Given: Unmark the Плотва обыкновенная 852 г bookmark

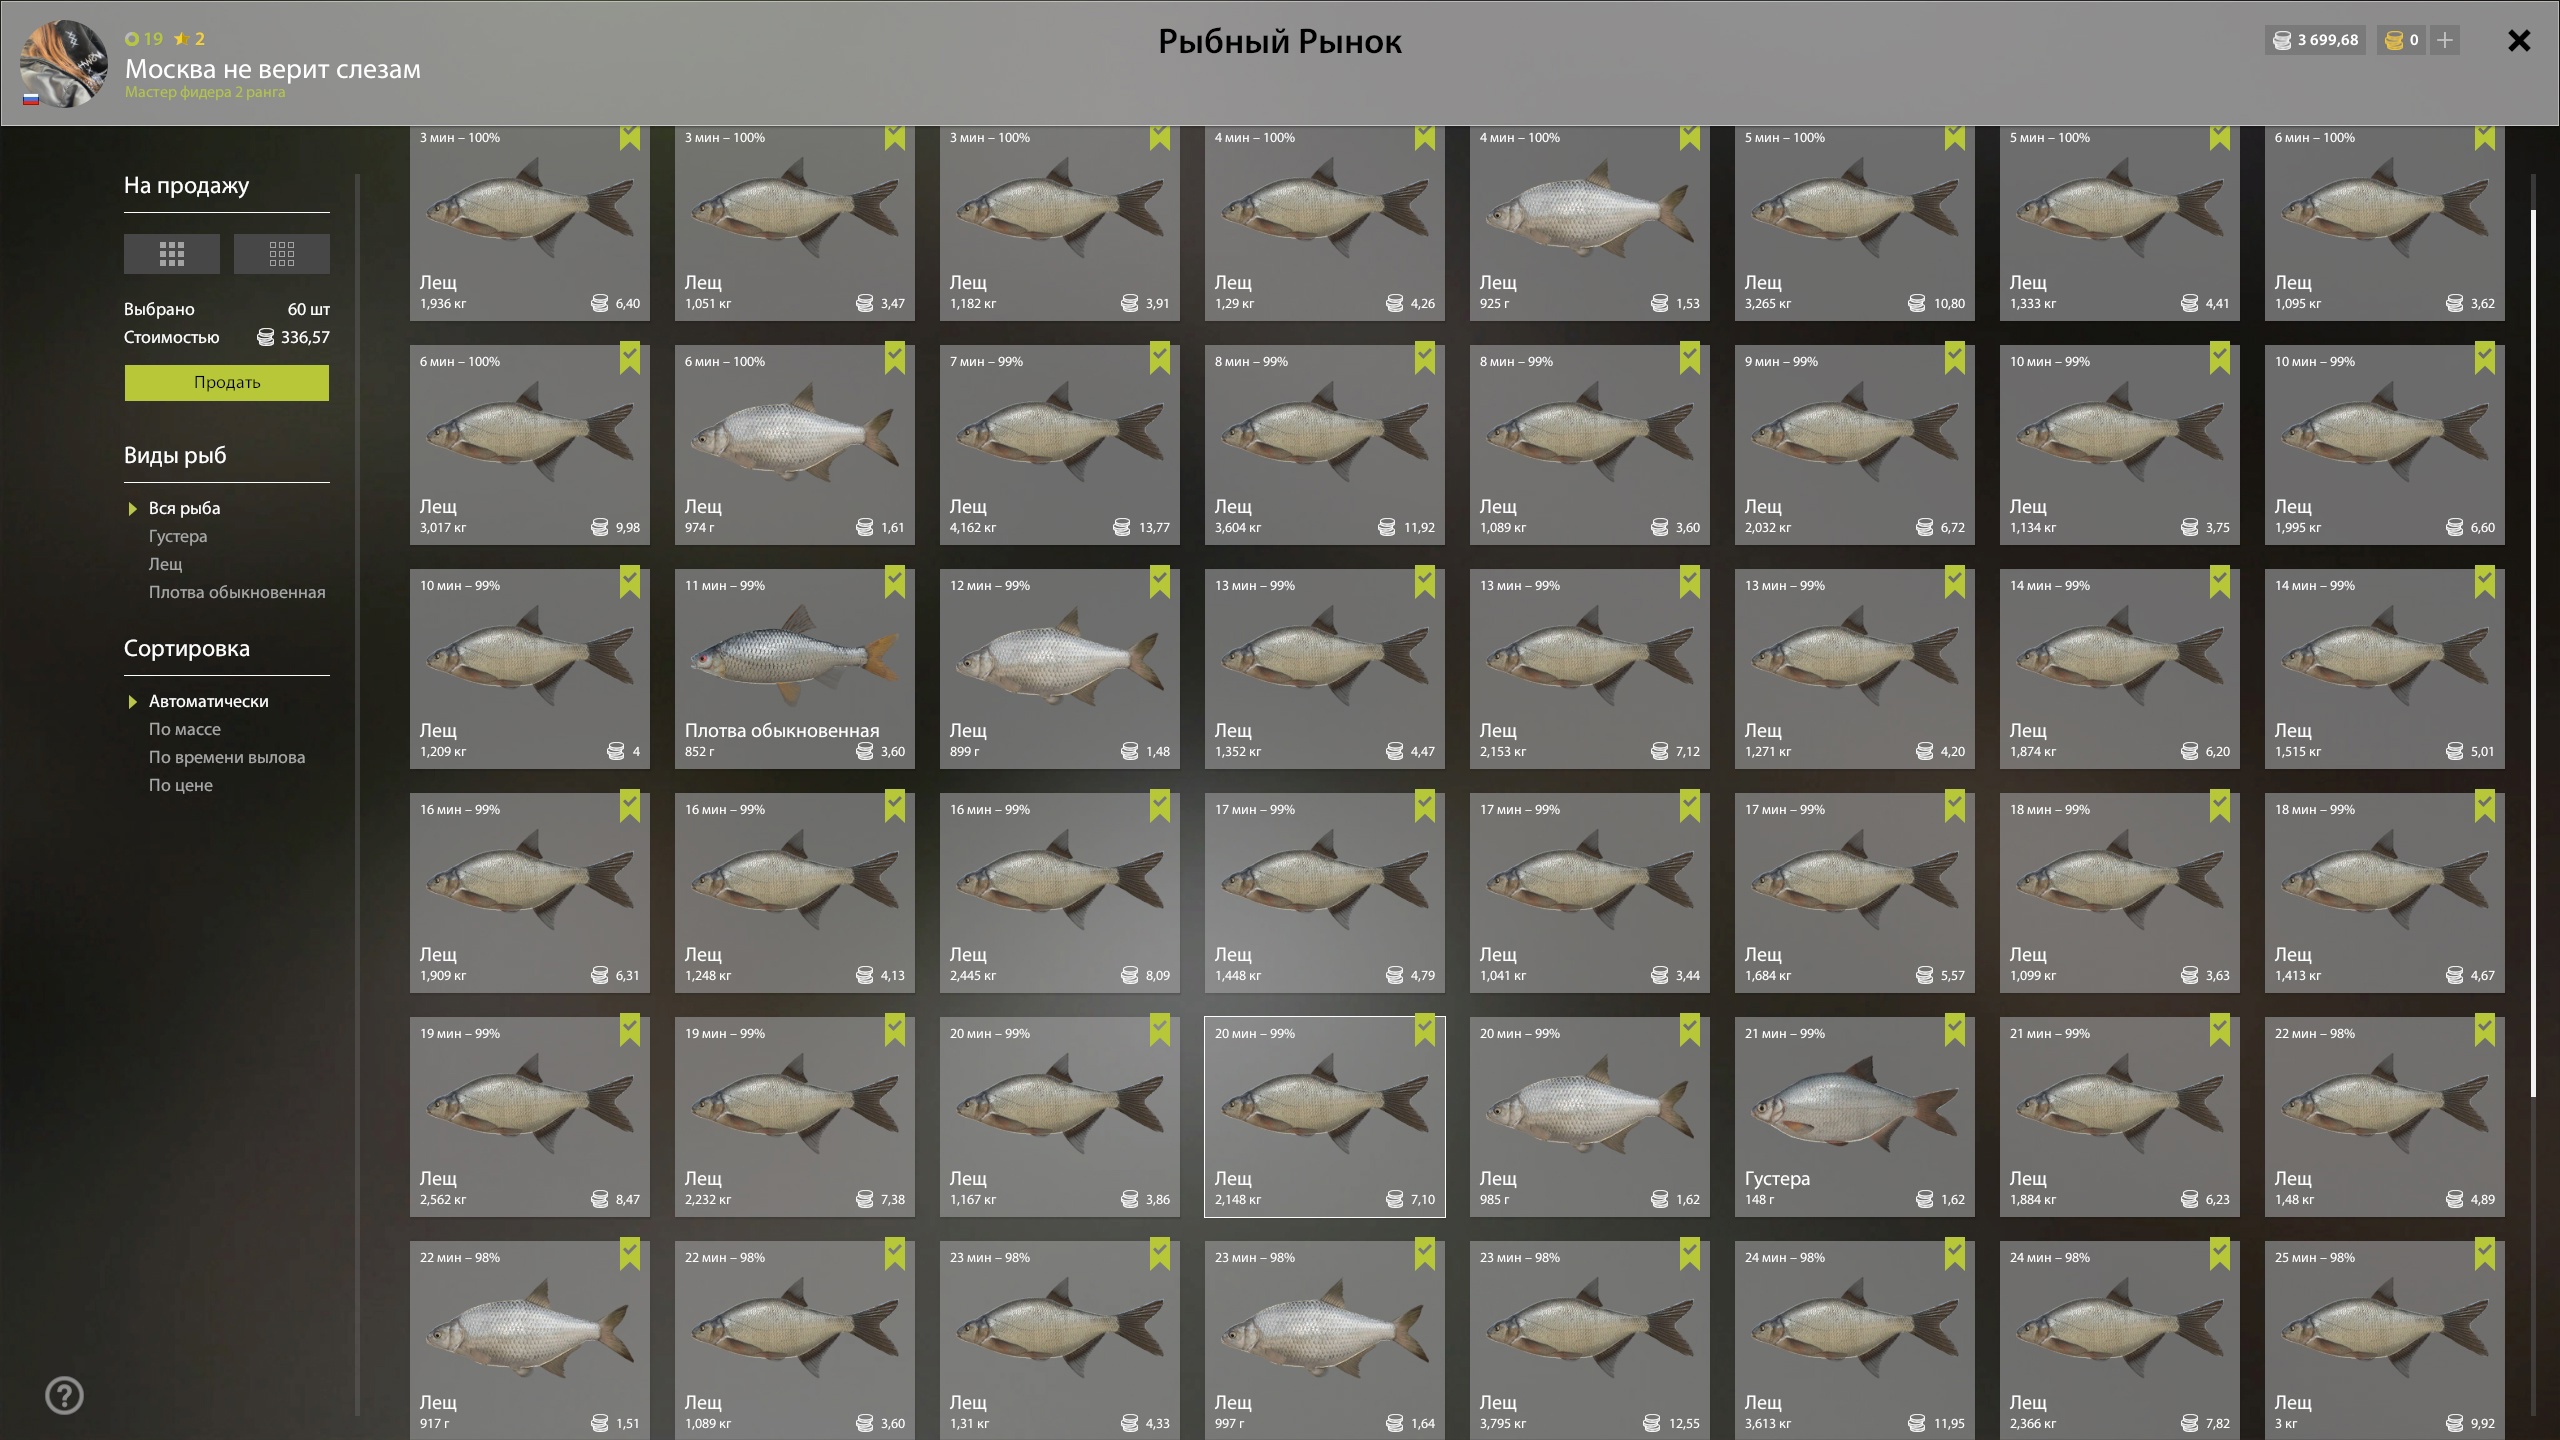Looking at the screenshot, I should click(x=895, y=583).
